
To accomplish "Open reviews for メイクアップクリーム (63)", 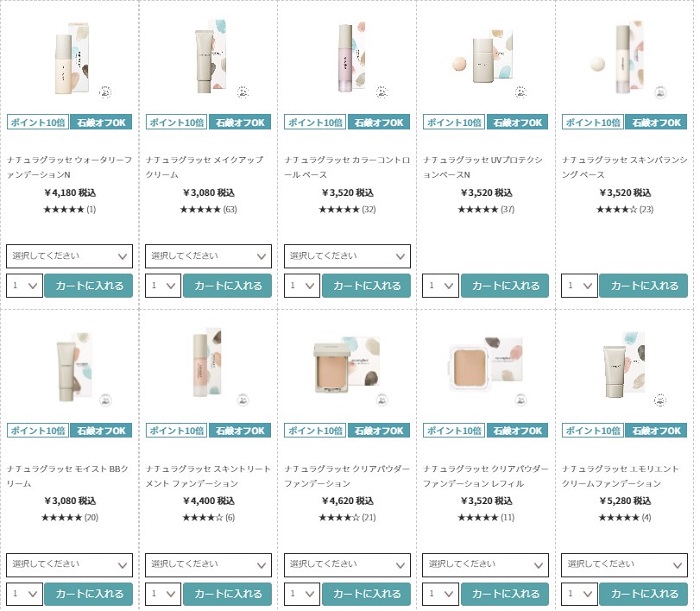I will click(x=208, y=209).
